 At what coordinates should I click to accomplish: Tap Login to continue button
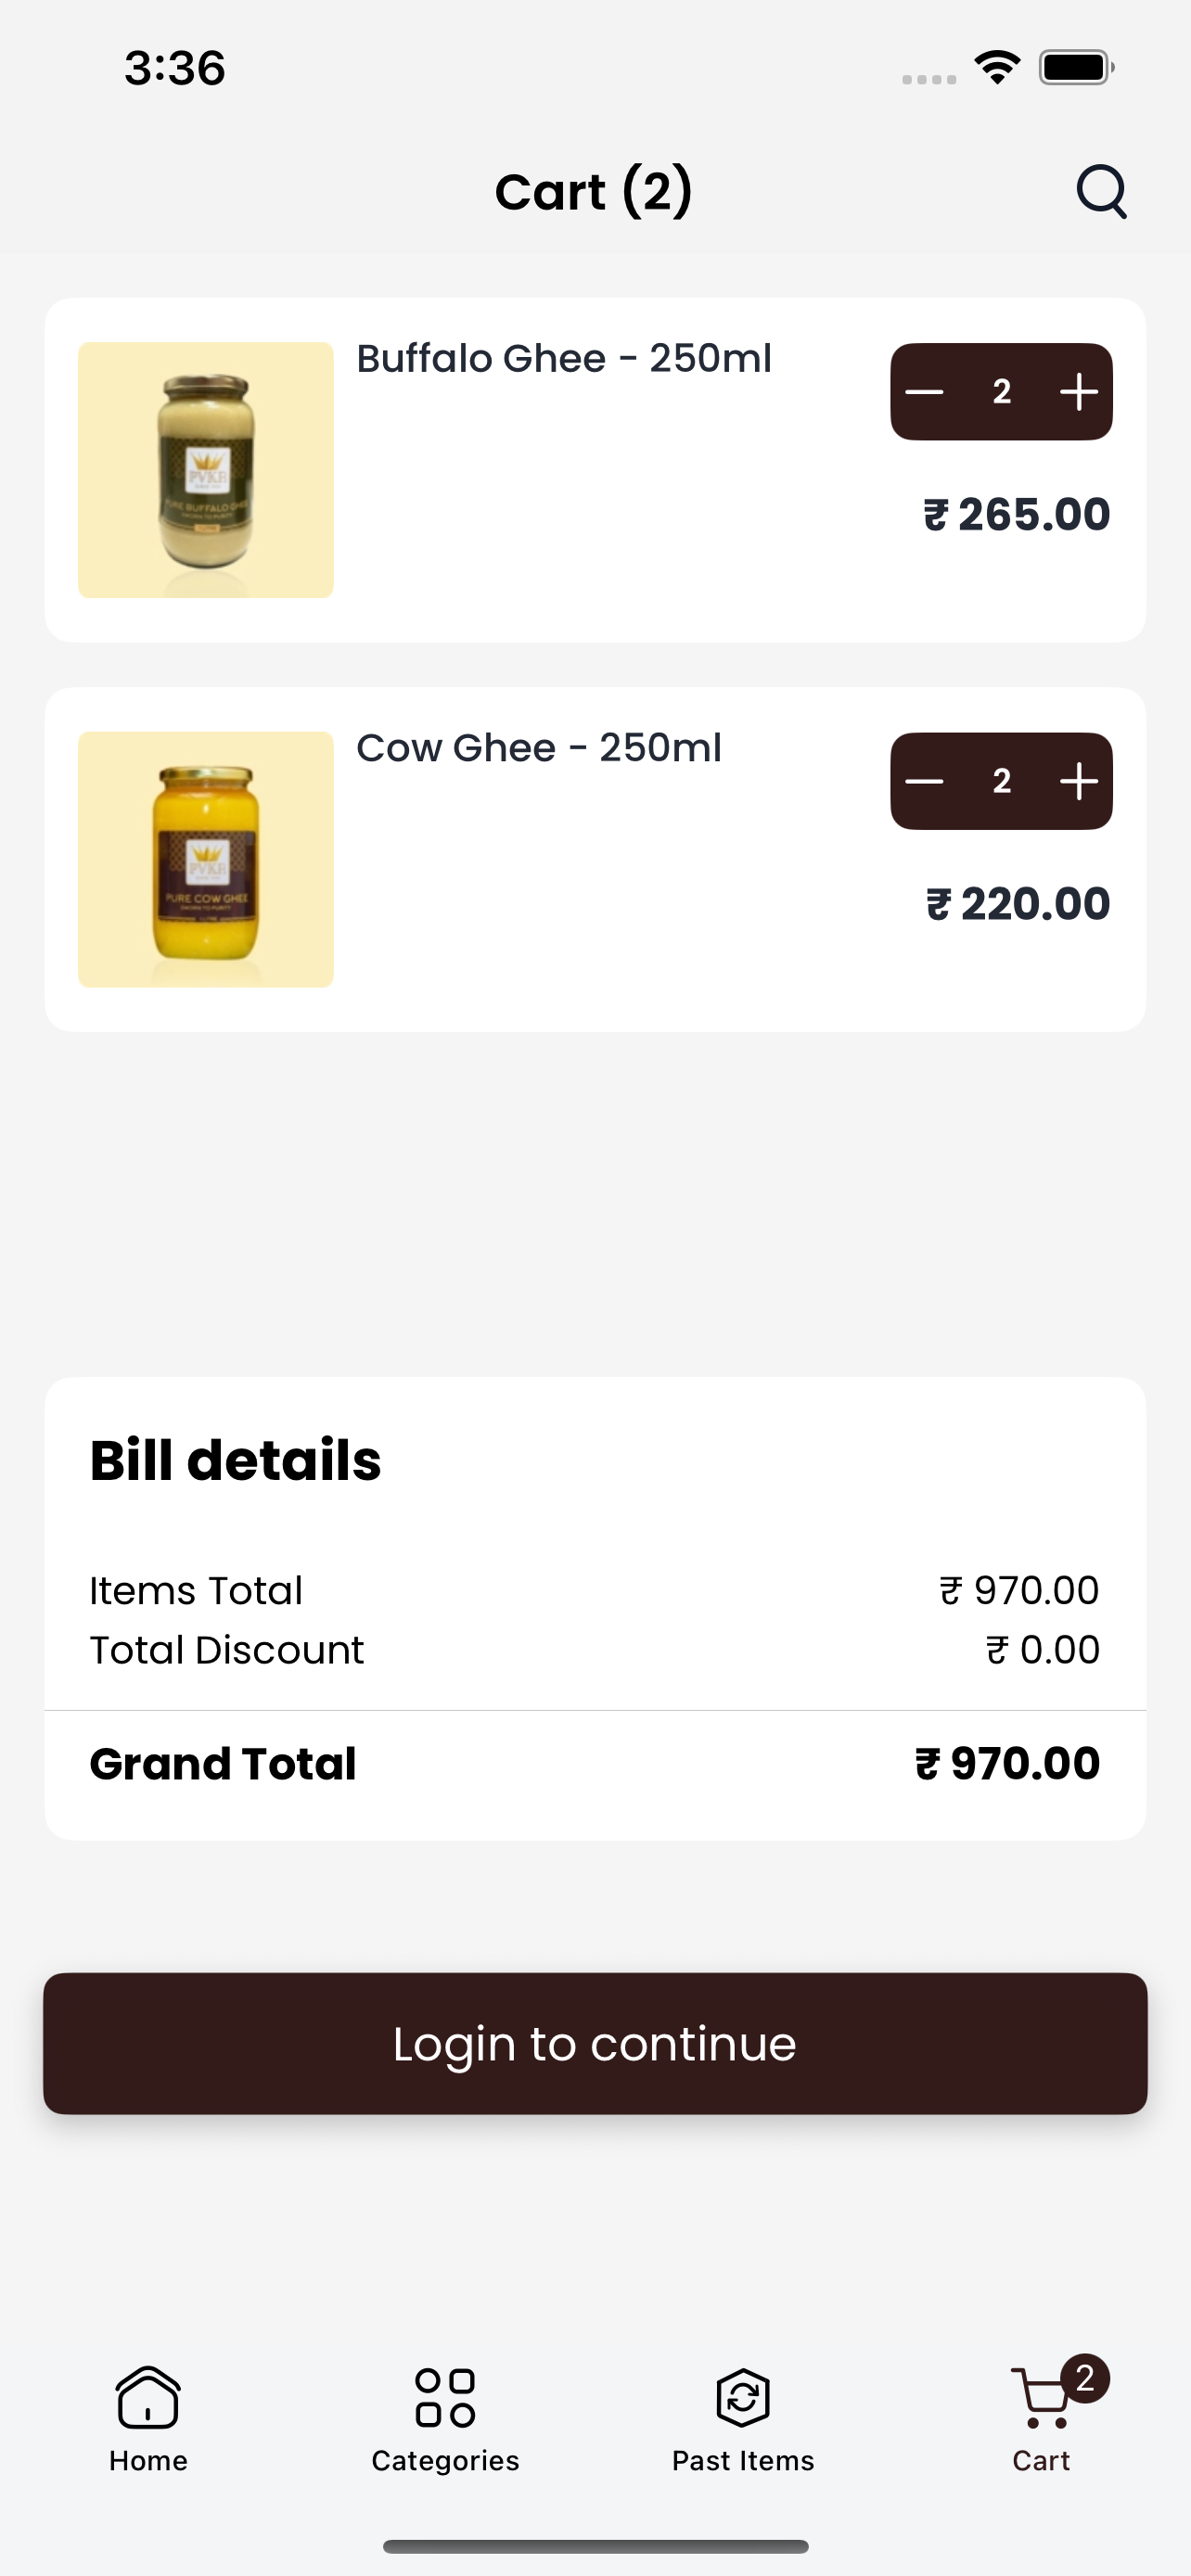pyautogui.click(x=595, y=2043)
